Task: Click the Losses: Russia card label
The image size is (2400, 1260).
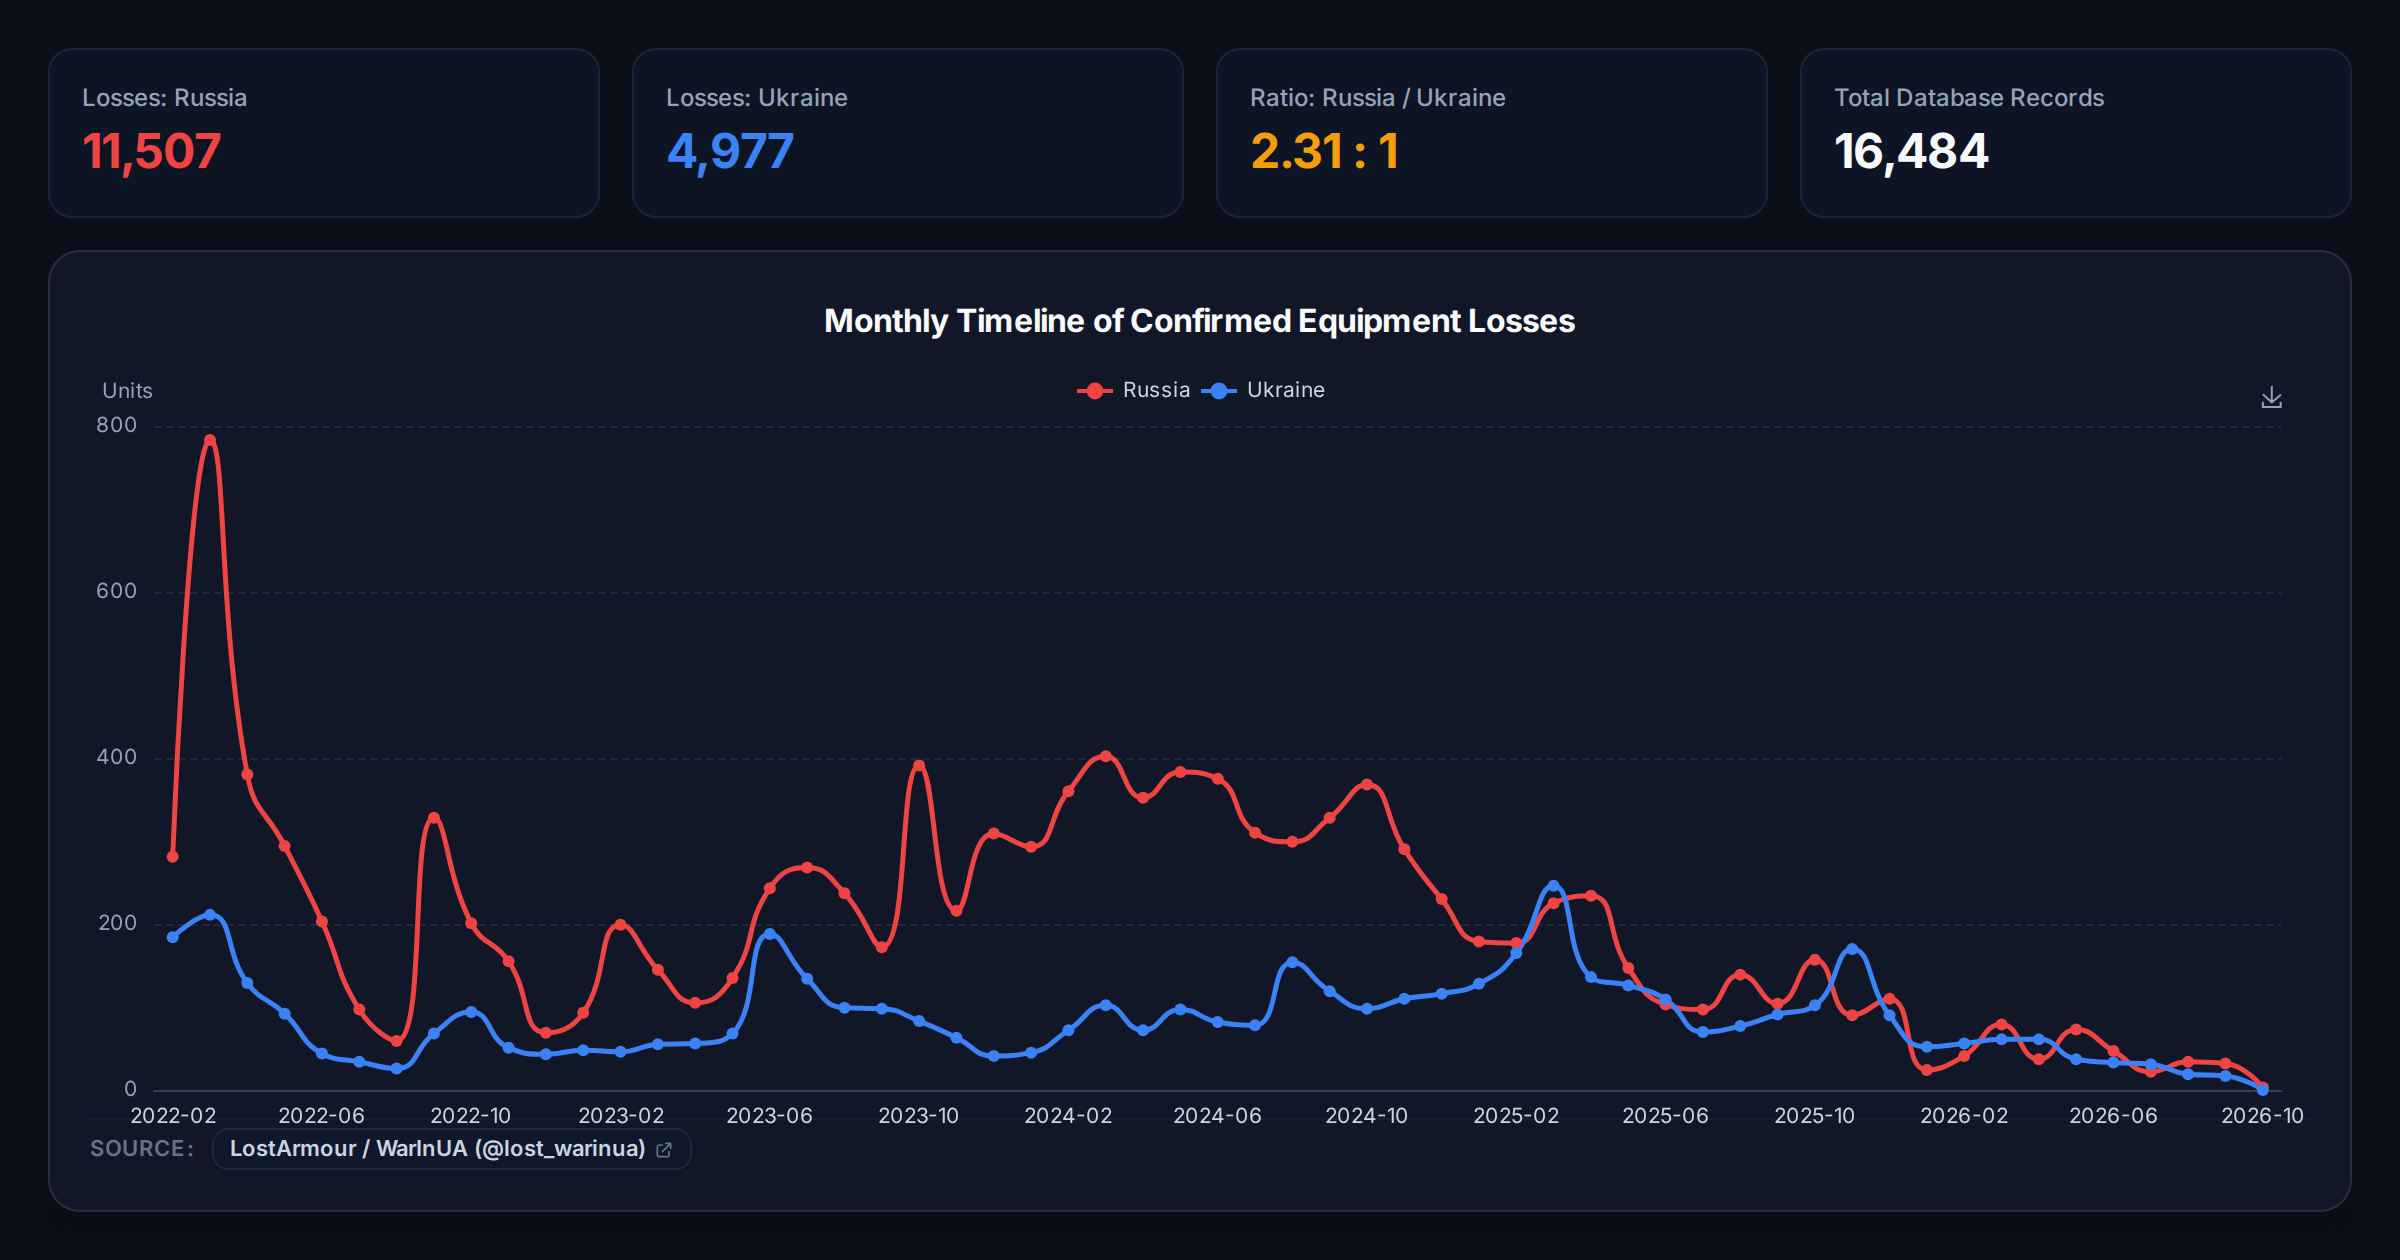Action: tap(165, 98)
